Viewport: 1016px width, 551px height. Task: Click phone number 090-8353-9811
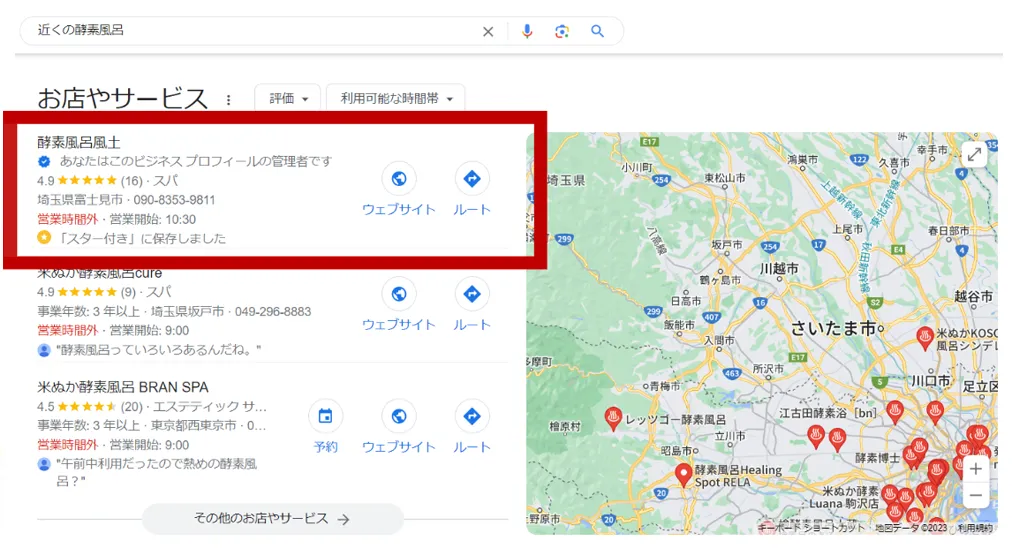click(174, 200)
